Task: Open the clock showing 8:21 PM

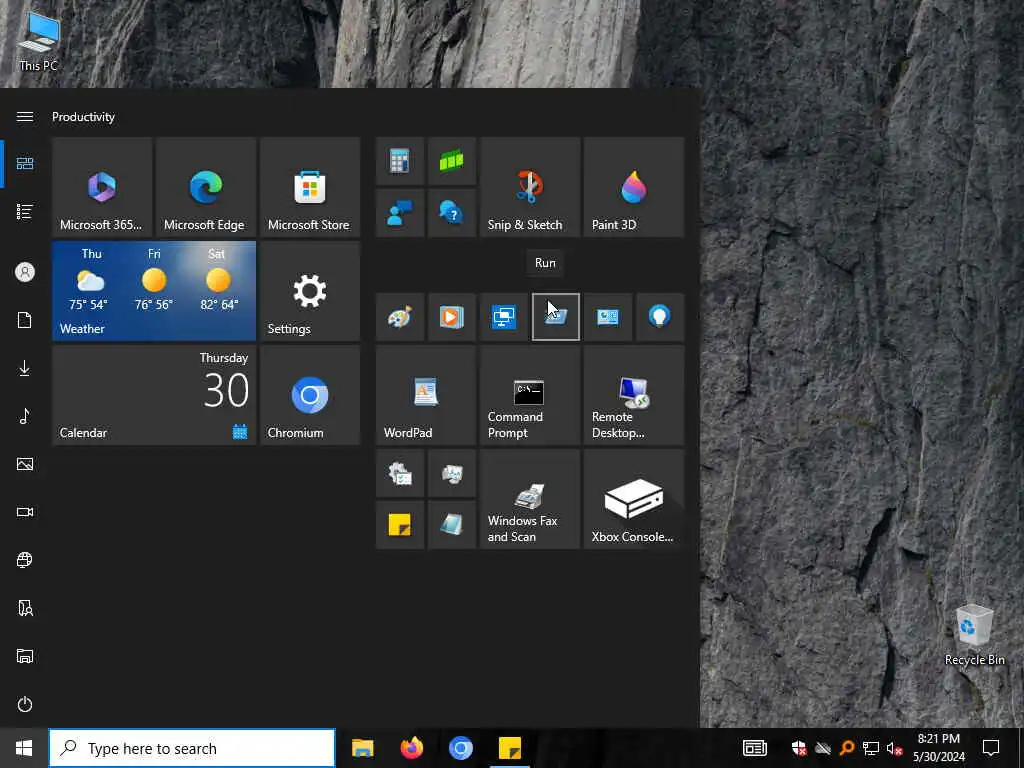Action: [939, 748]
